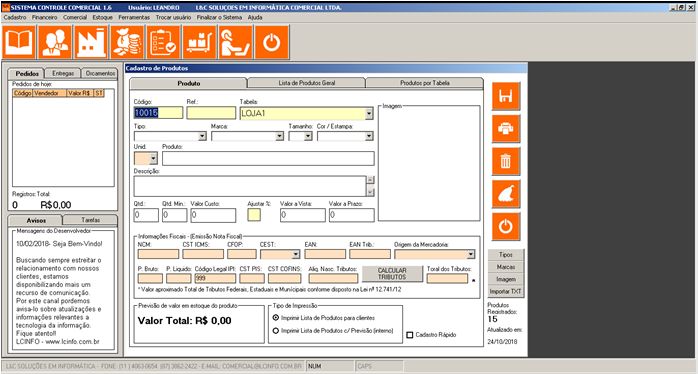This screenshot has height=374, width=698.
Task: Select the Pedidos tab
Action: [x=26, y=73]
